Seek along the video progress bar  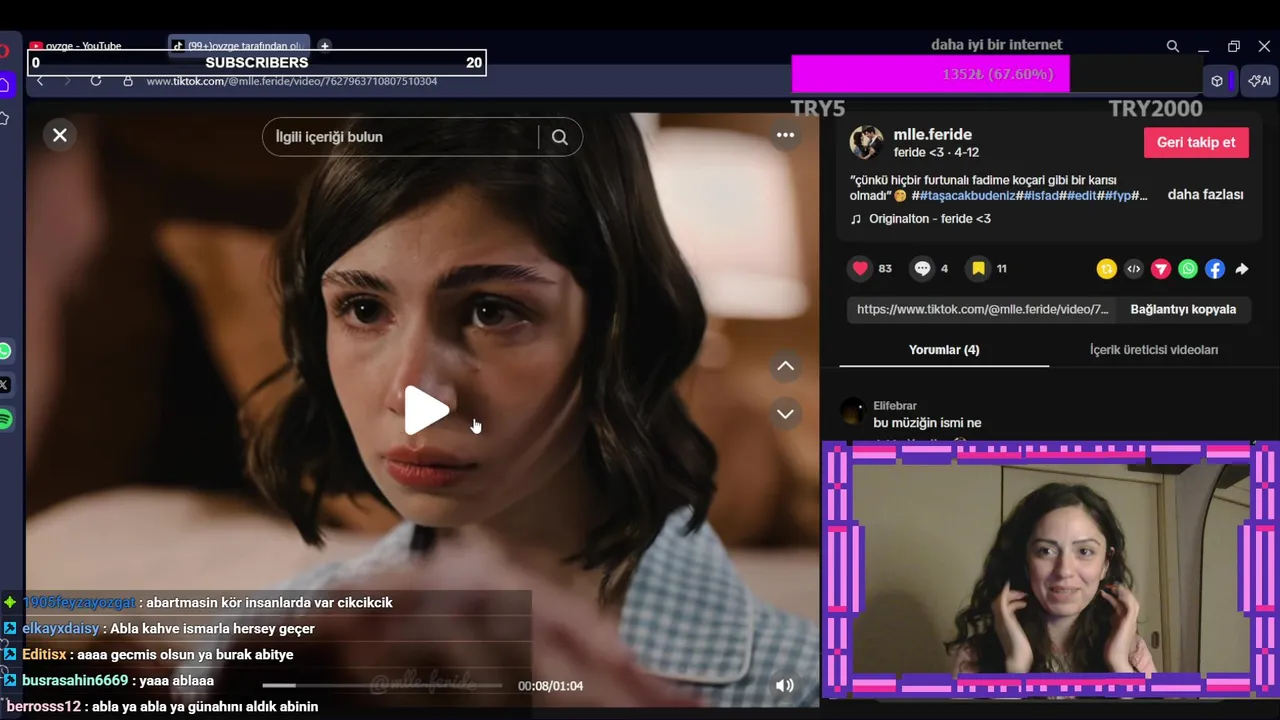[382, 685]
